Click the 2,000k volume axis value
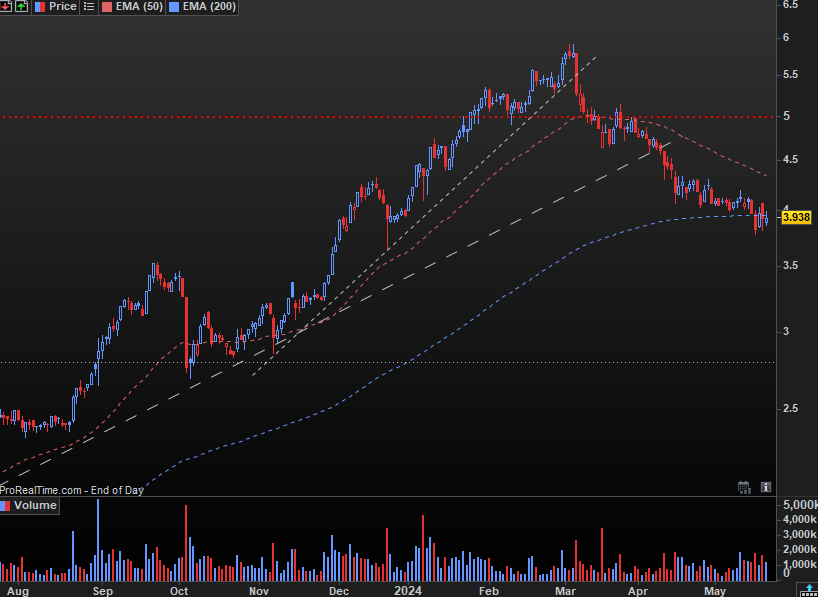 800,550
